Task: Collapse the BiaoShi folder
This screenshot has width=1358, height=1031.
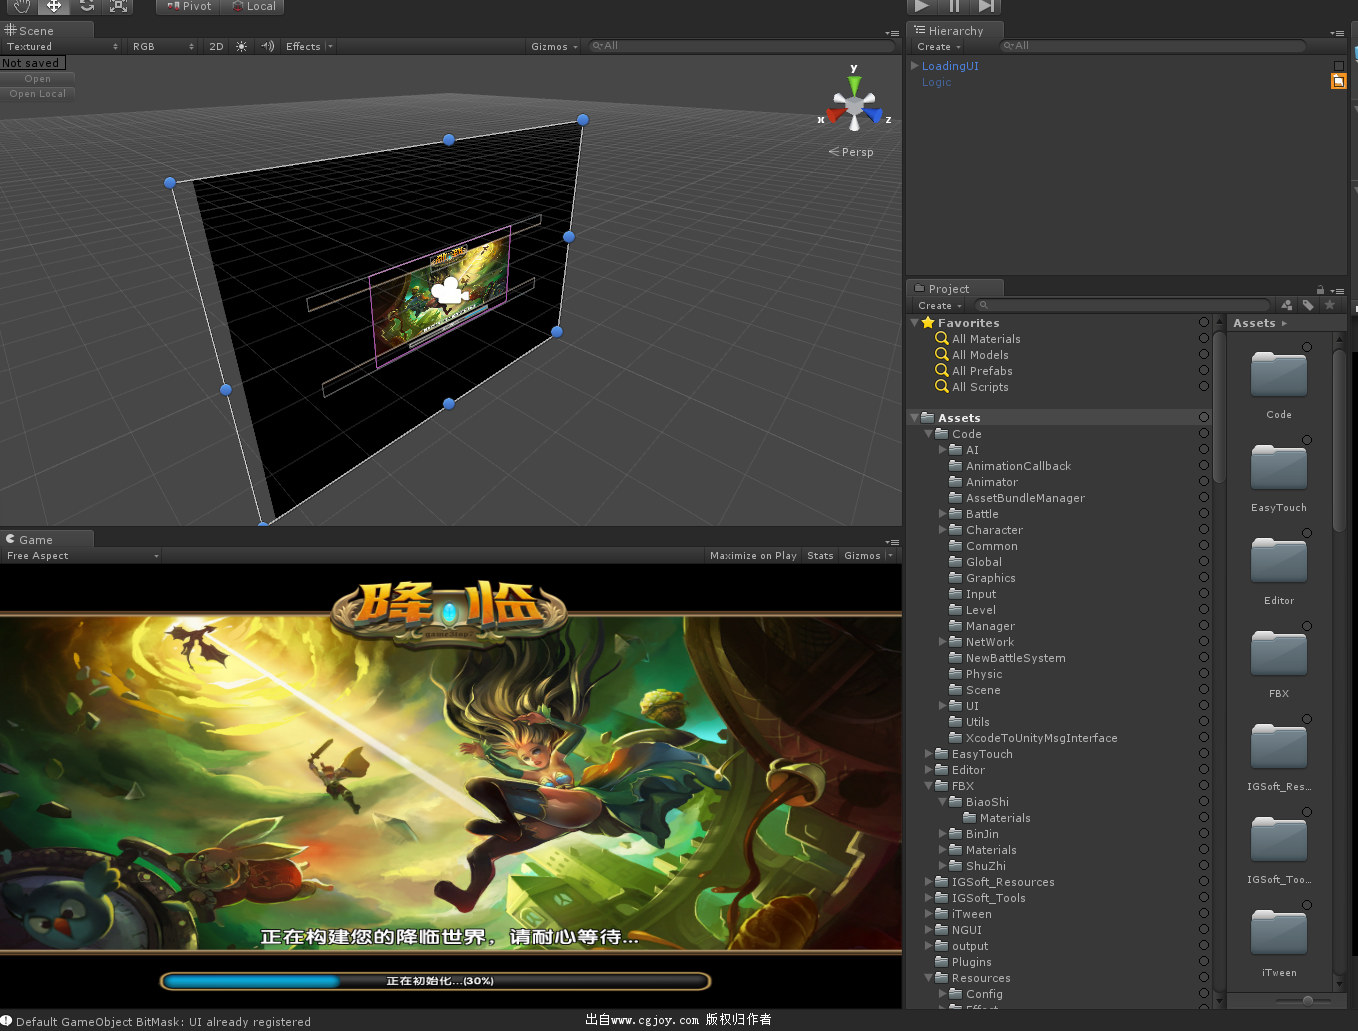Action: pos(942,802)
